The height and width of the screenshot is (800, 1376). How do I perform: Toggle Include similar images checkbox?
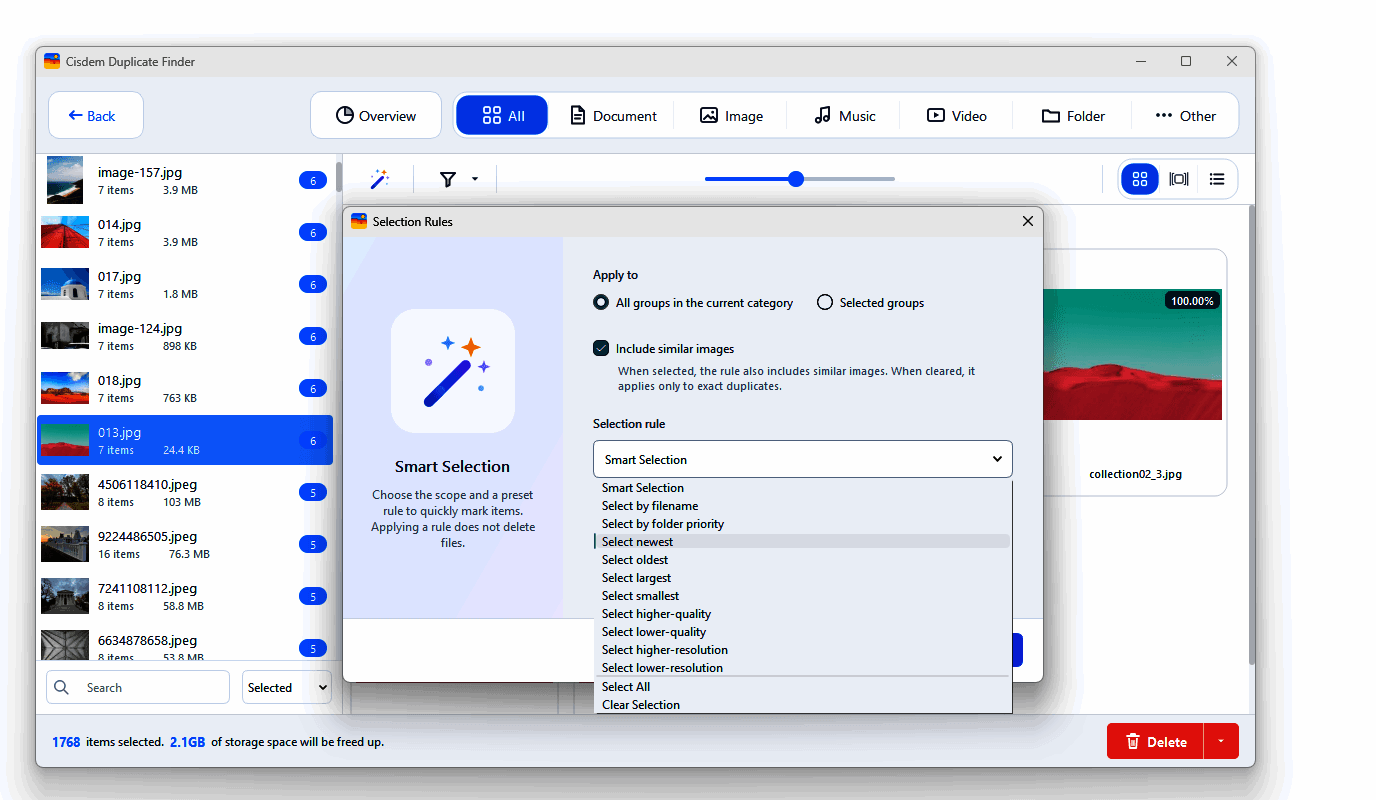coord(601,349)
